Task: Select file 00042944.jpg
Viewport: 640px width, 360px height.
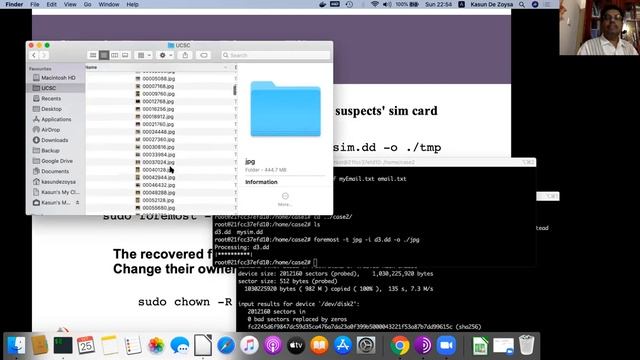Action: click(x=158, y=178)
